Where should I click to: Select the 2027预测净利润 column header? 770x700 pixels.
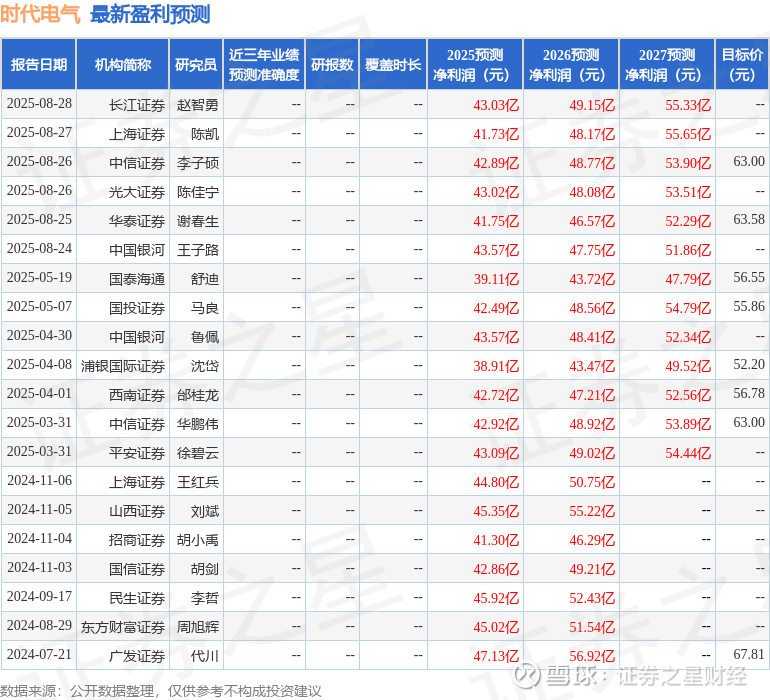tap(667, 64)
